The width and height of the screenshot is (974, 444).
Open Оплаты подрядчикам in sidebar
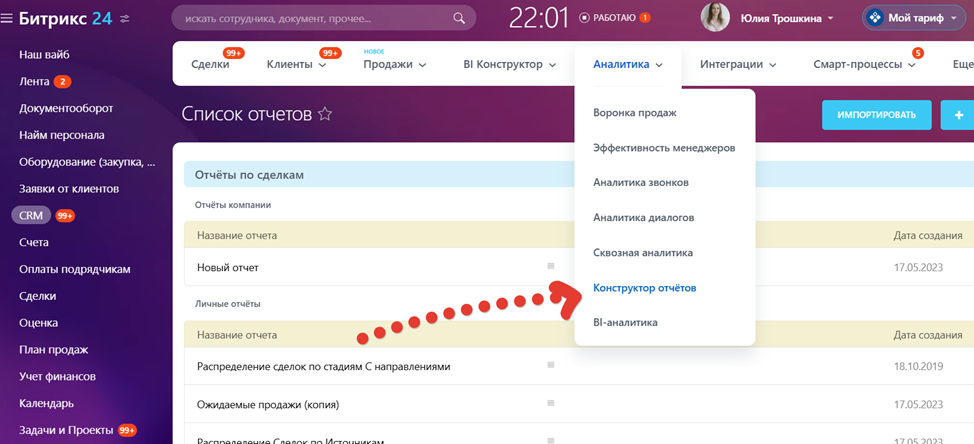(75, 270)
